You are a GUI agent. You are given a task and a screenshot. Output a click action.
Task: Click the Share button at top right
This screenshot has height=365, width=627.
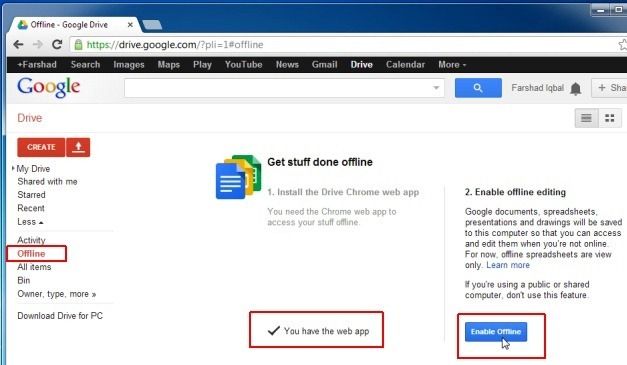609,88
